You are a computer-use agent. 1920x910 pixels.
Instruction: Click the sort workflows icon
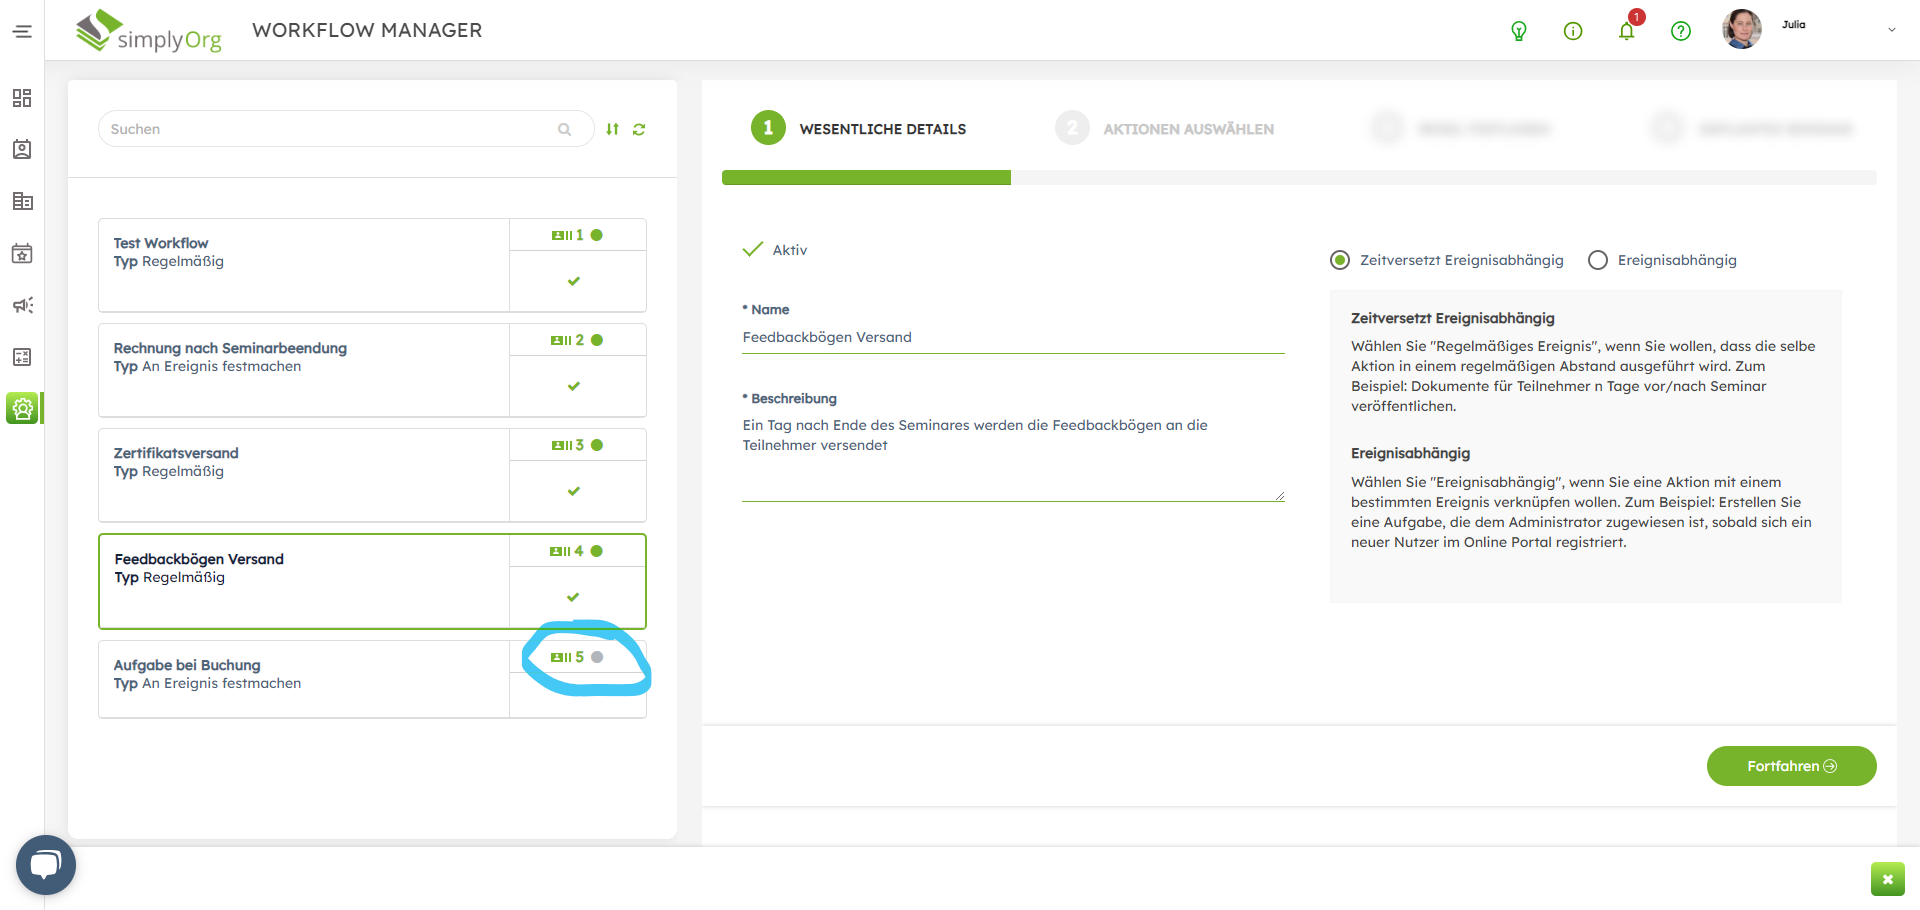(612, 129)
